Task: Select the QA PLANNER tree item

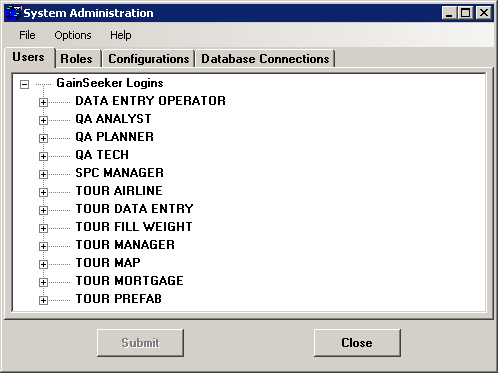Action: pos(114,137)
